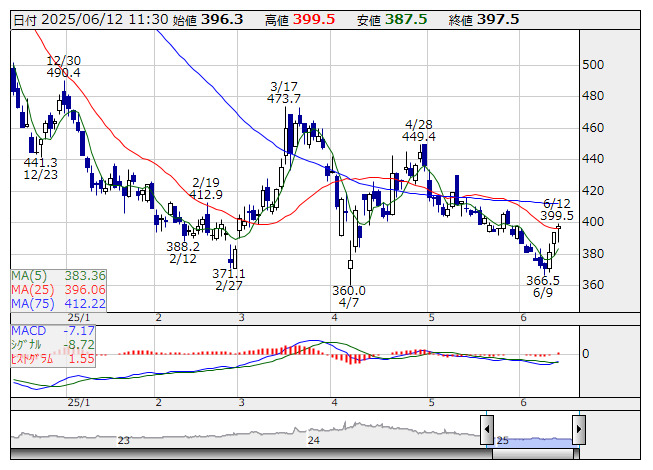Click the MACD zero axis label
653x470 pixels.
pos(586,354)
